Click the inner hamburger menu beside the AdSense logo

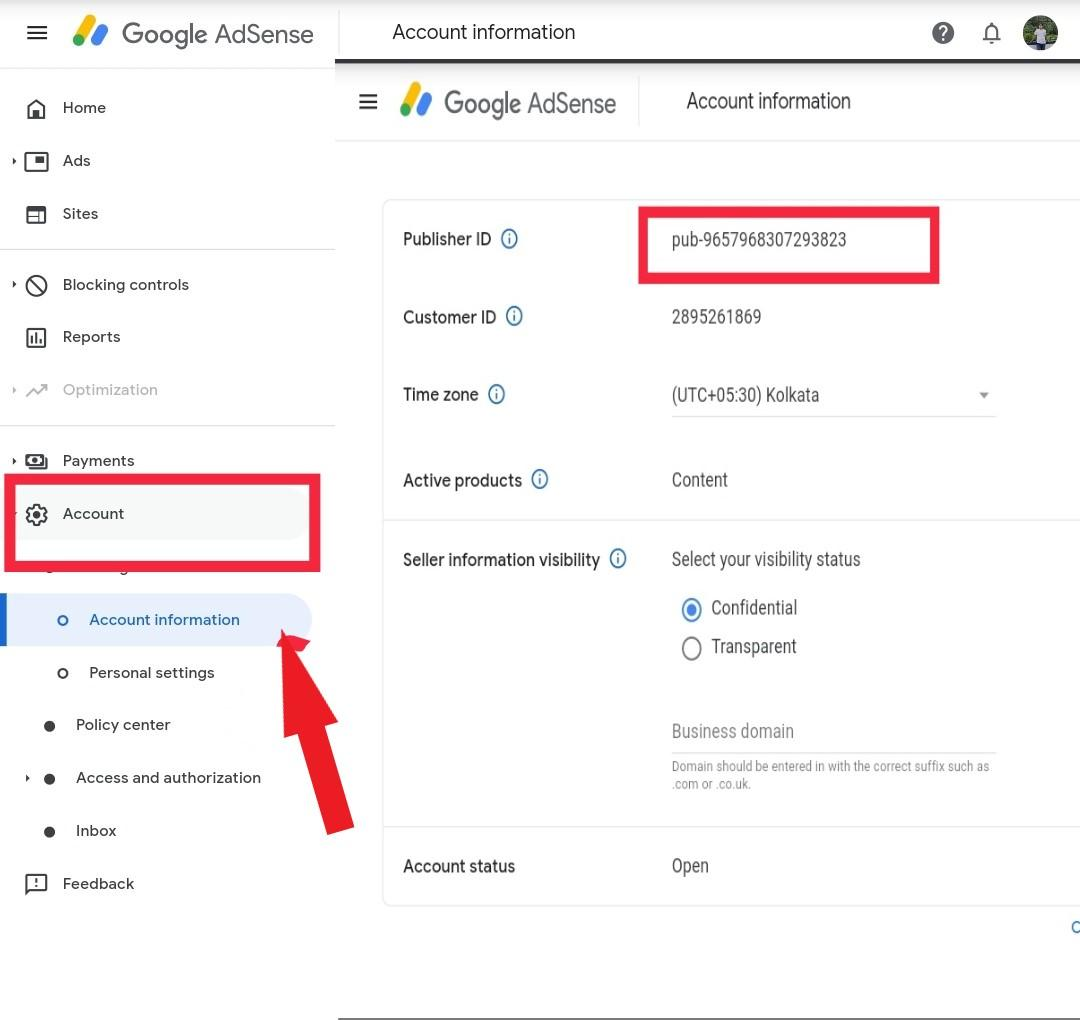(368, 102)
